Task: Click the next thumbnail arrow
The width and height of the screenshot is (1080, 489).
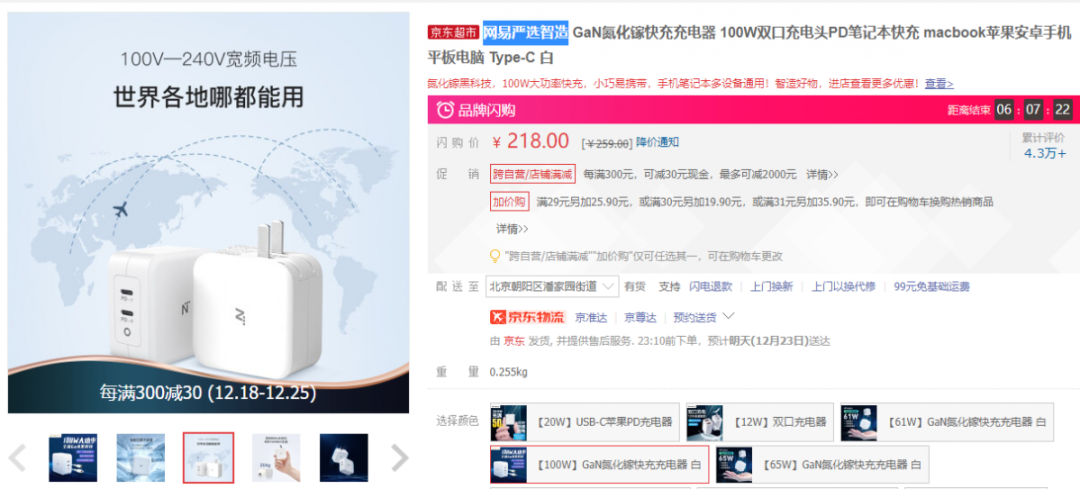Action: point(399,458)
